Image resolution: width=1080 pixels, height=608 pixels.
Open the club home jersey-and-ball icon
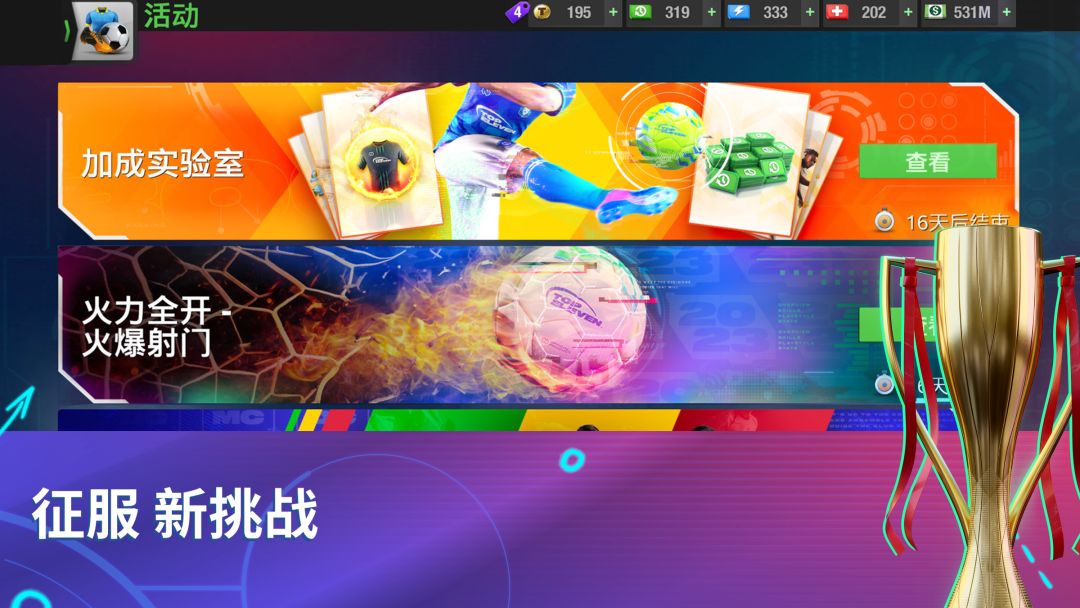103,31
